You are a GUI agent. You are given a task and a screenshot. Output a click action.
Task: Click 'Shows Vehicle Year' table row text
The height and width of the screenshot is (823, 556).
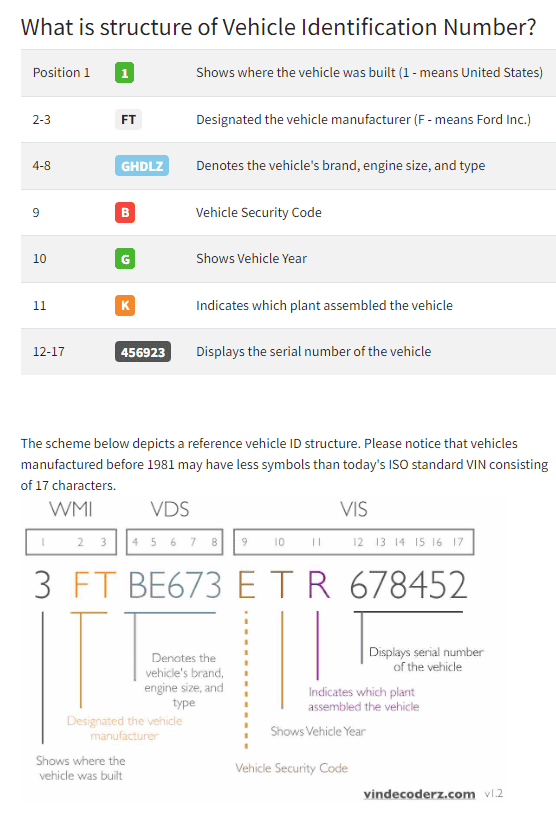pyautogui.click(x=251, y=259)
